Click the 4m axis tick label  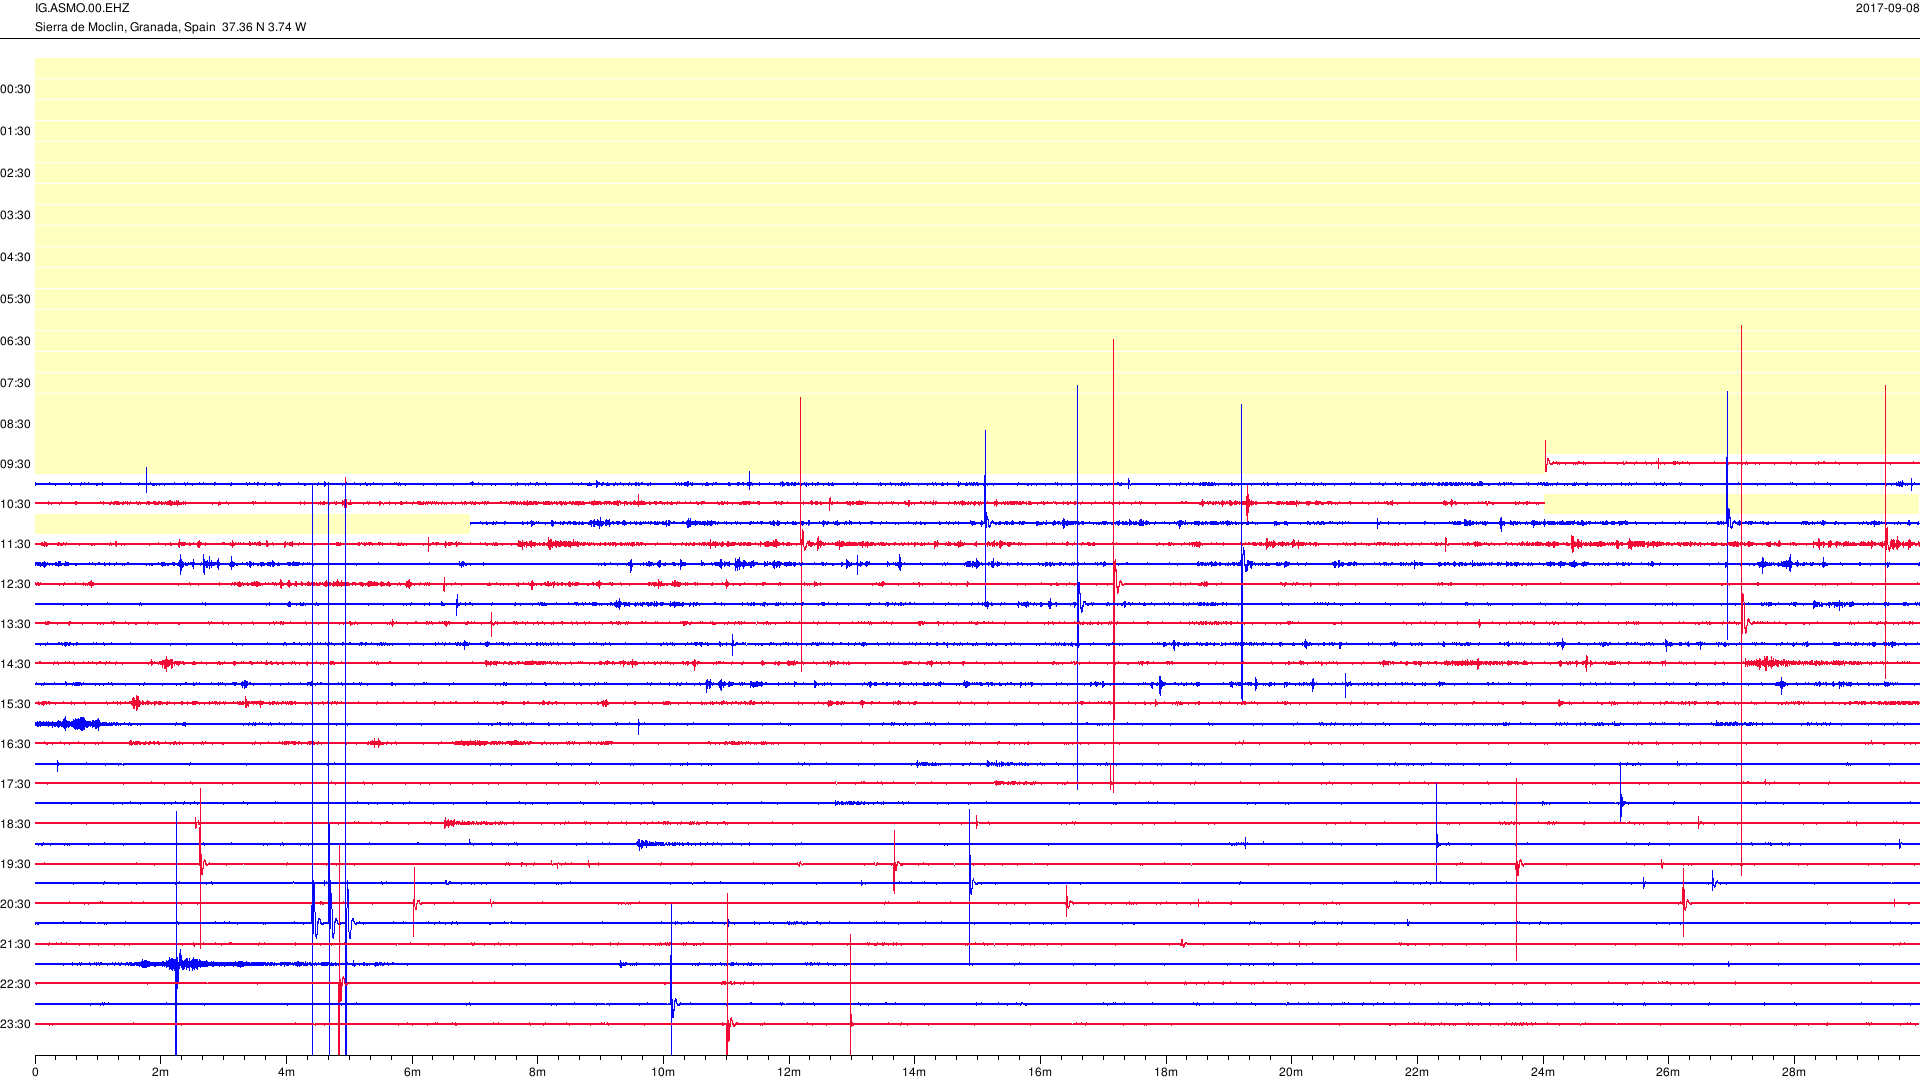point(286,1072)
